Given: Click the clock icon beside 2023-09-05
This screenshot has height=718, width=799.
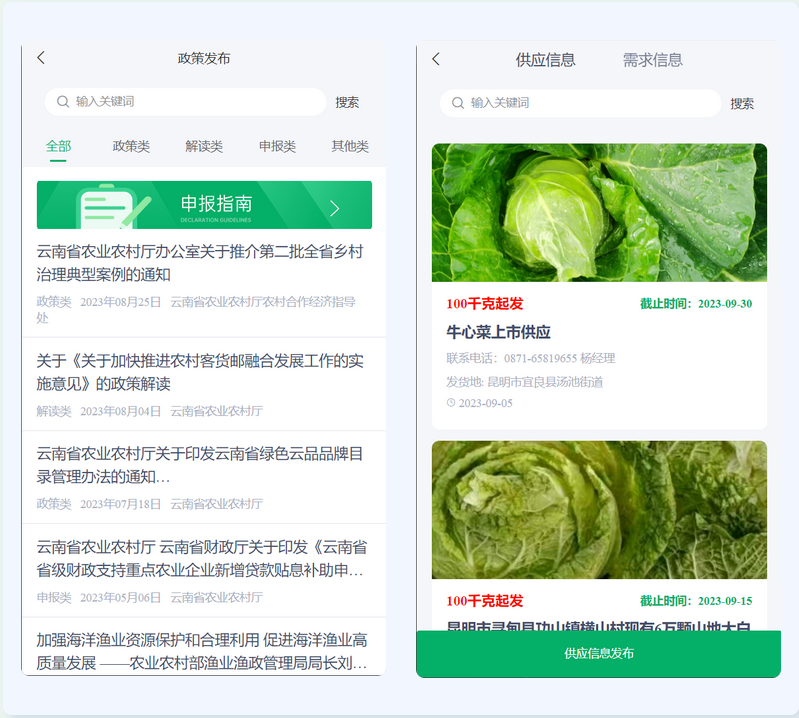Looking at the screenshot, I should tap(451, 403).
